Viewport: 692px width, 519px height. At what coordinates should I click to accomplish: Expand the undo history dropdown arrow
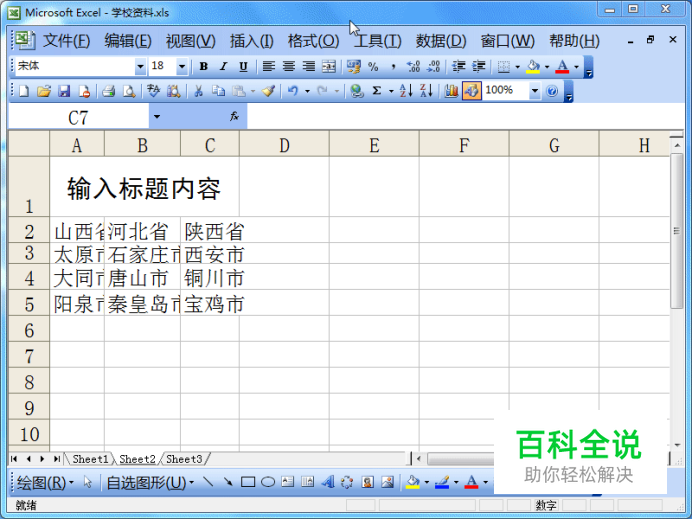coord(308,91)
